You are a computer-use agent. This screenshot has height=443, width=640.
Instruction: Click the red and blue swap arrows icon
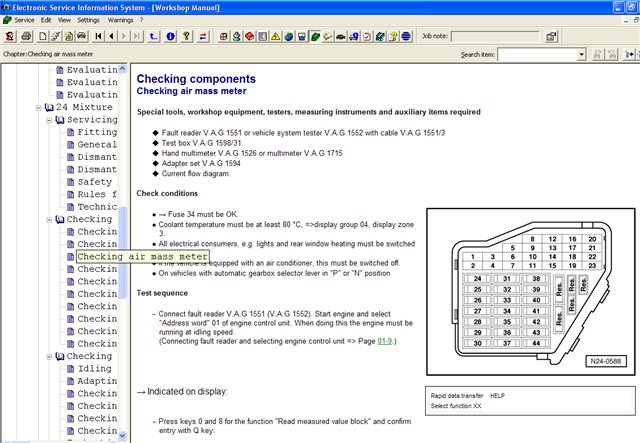tap(203, 36)
